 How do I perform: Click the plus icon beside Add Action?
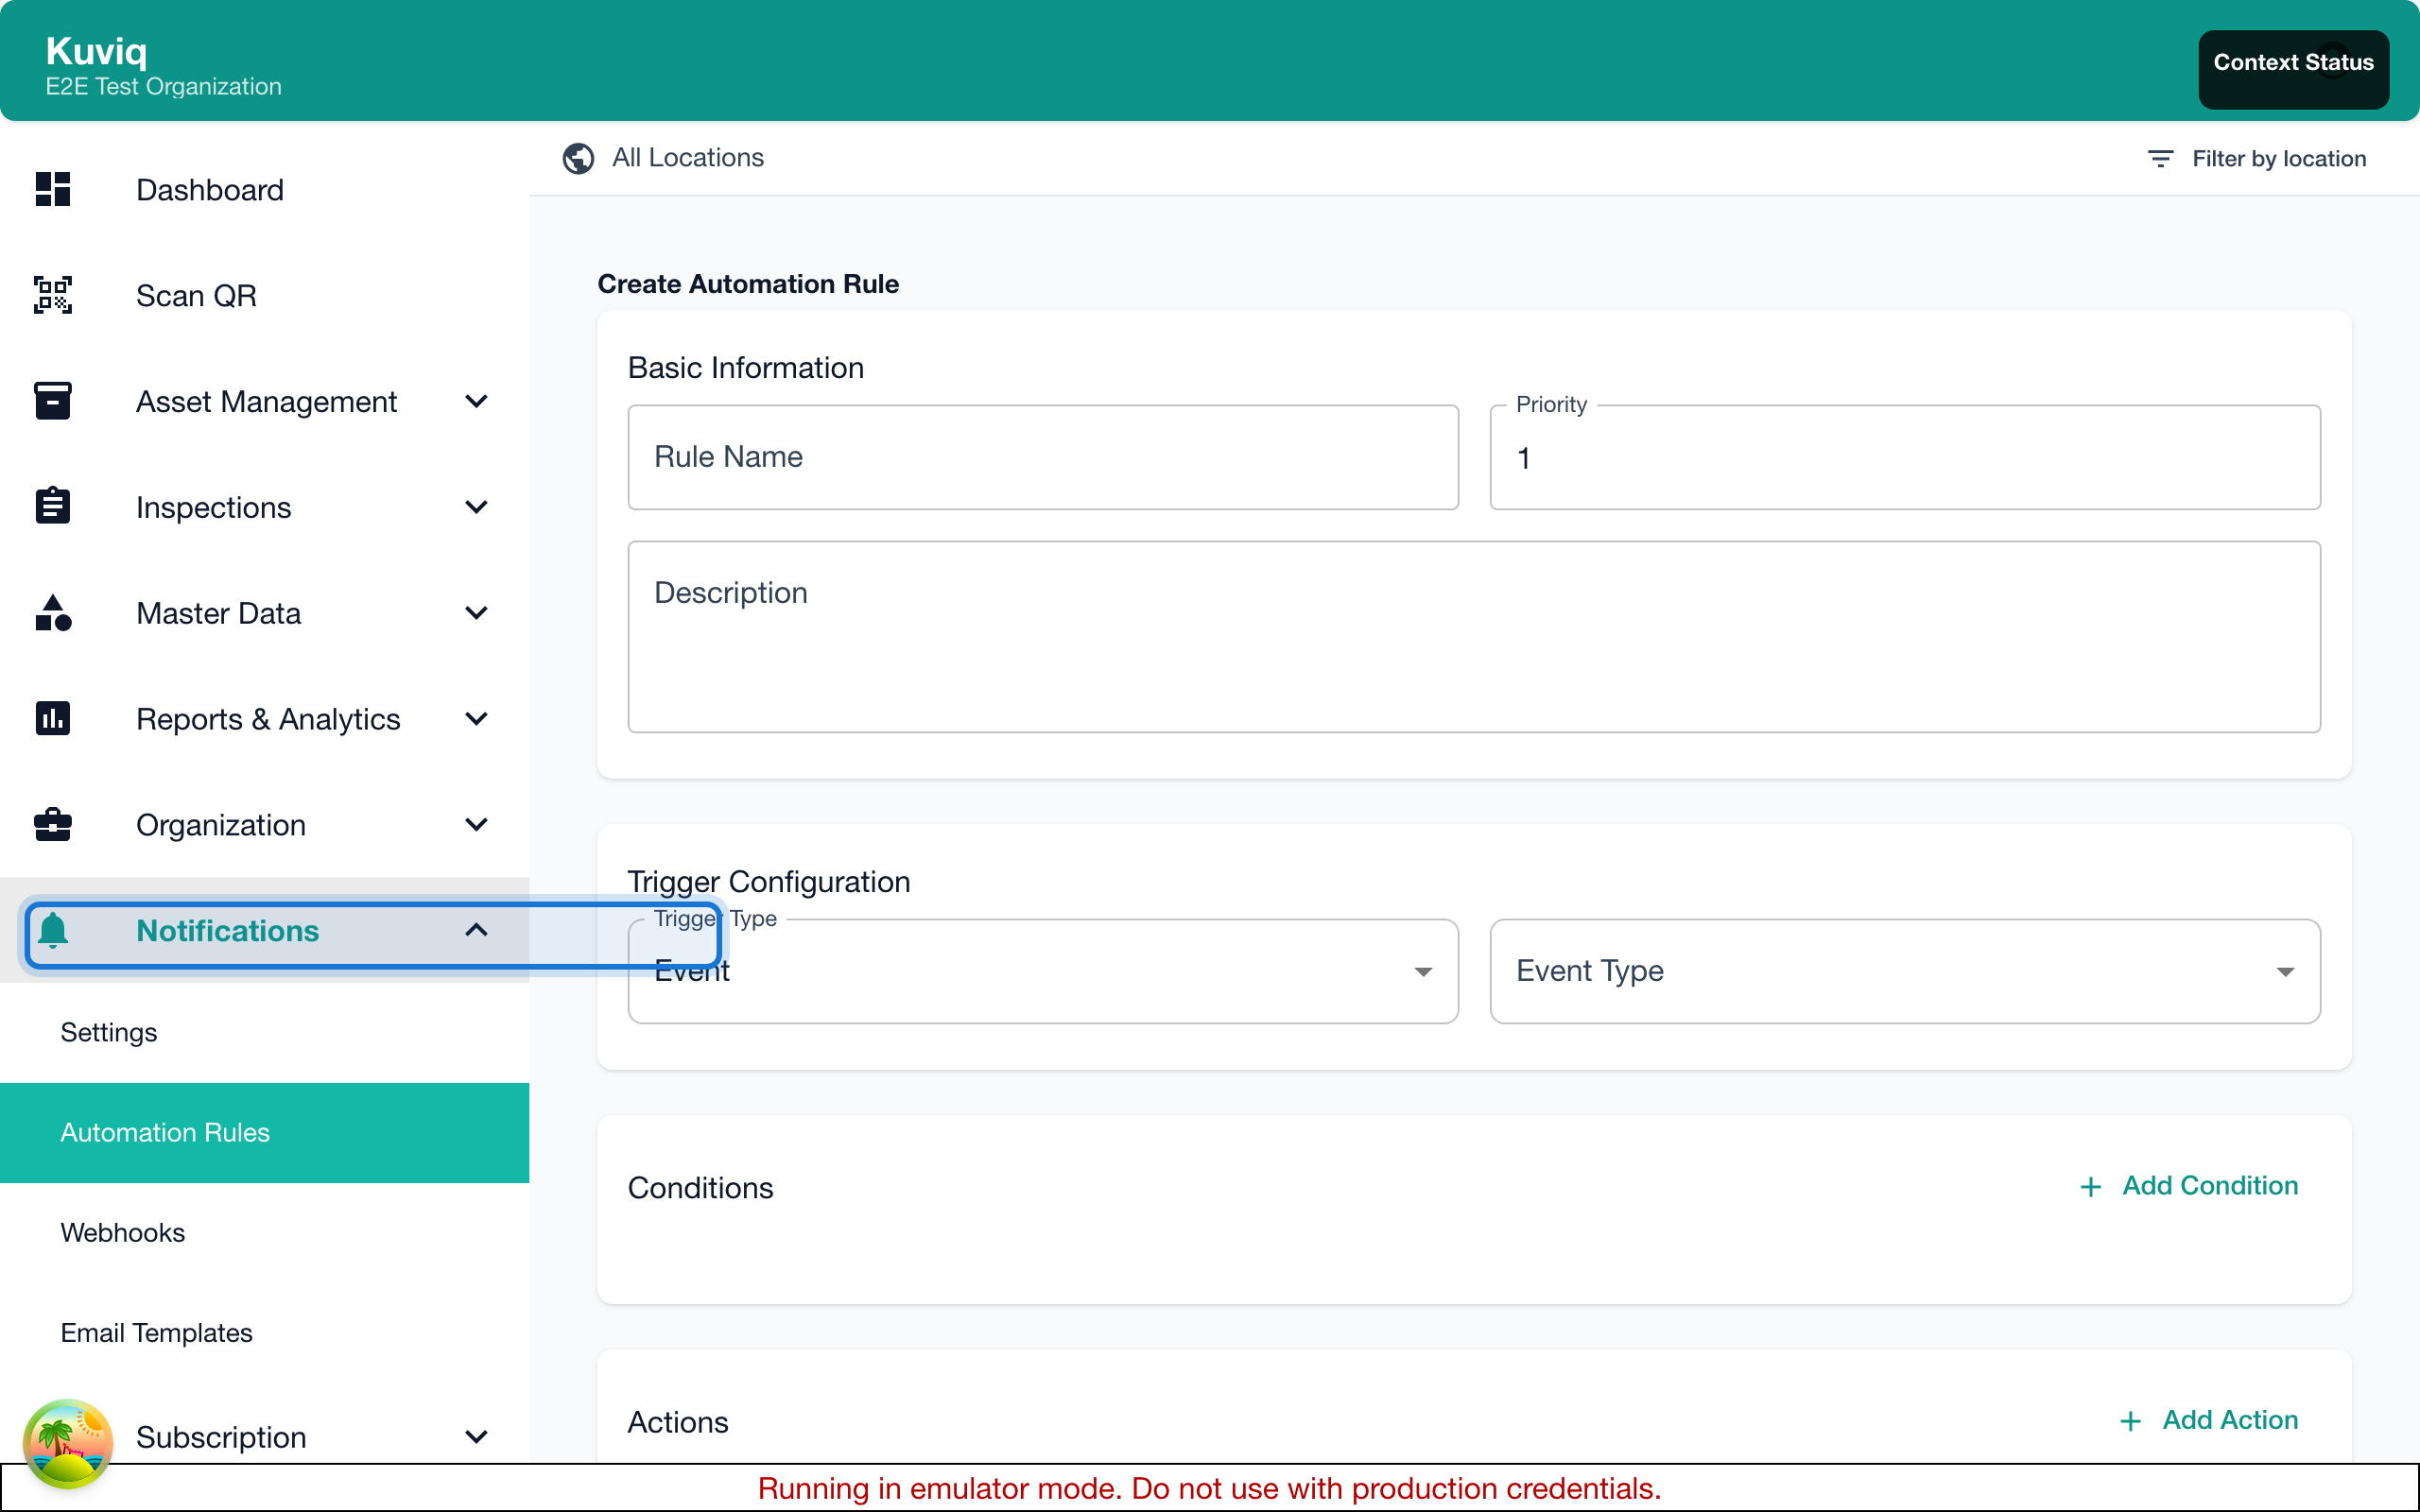[x=2130, y=1421]
